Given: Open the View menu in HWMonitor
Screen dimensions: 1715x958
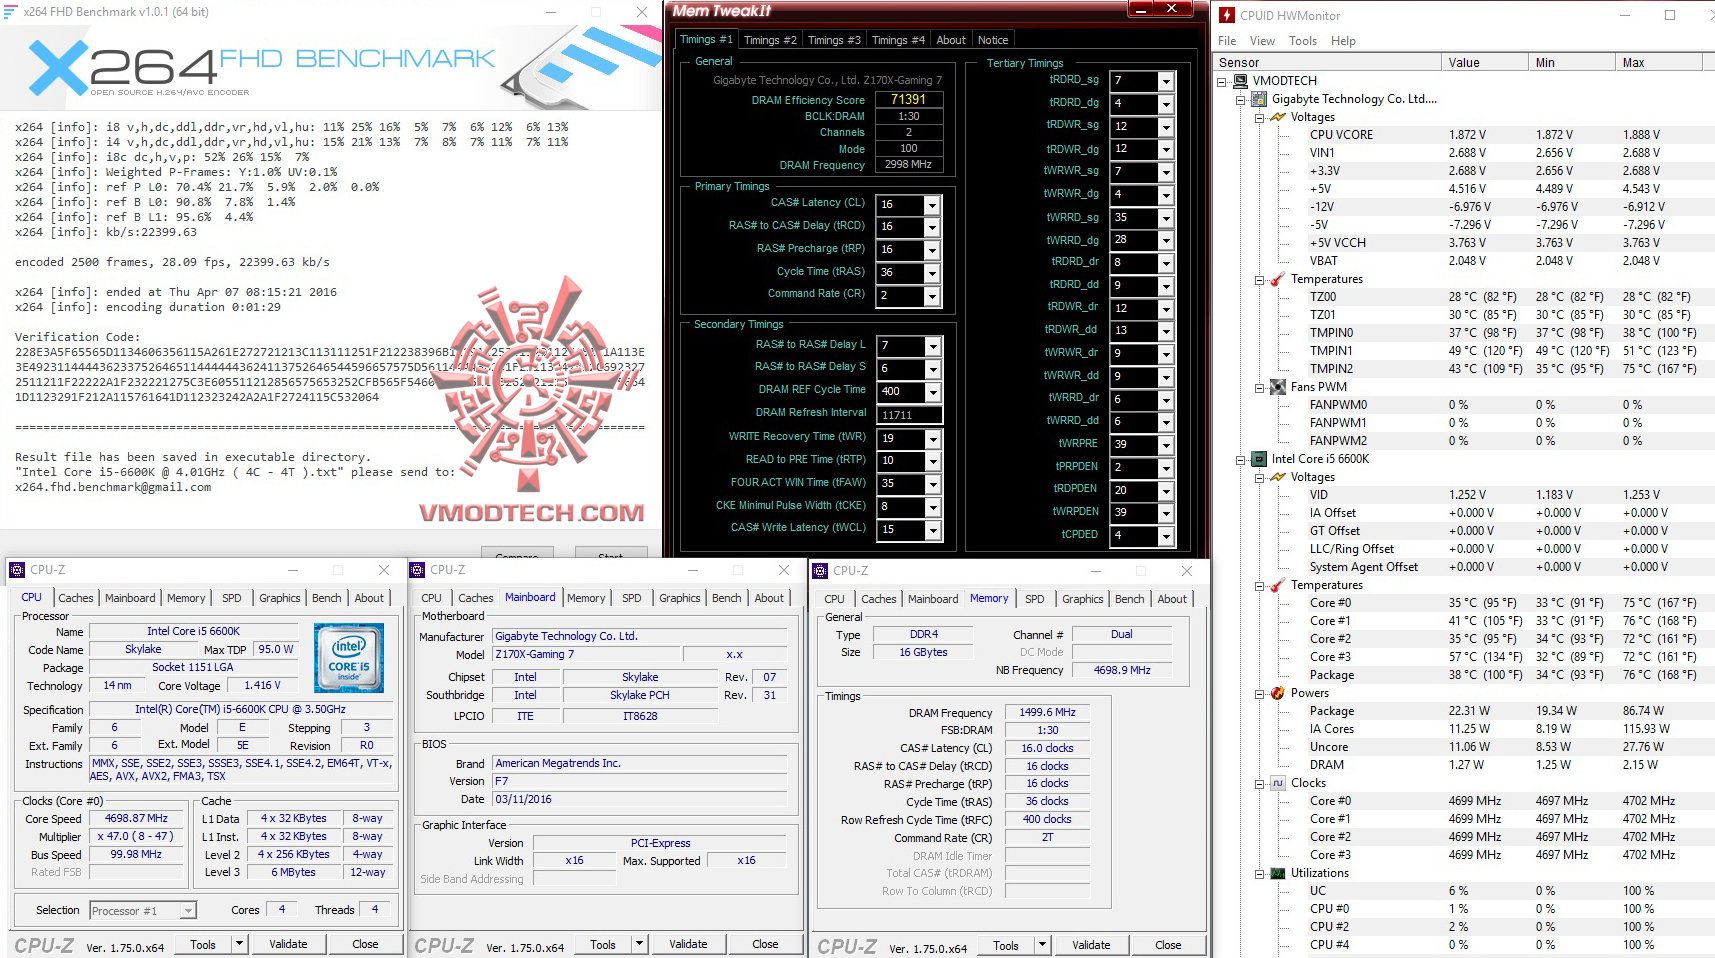Looking at the screenshot, I should (1262, 41).
